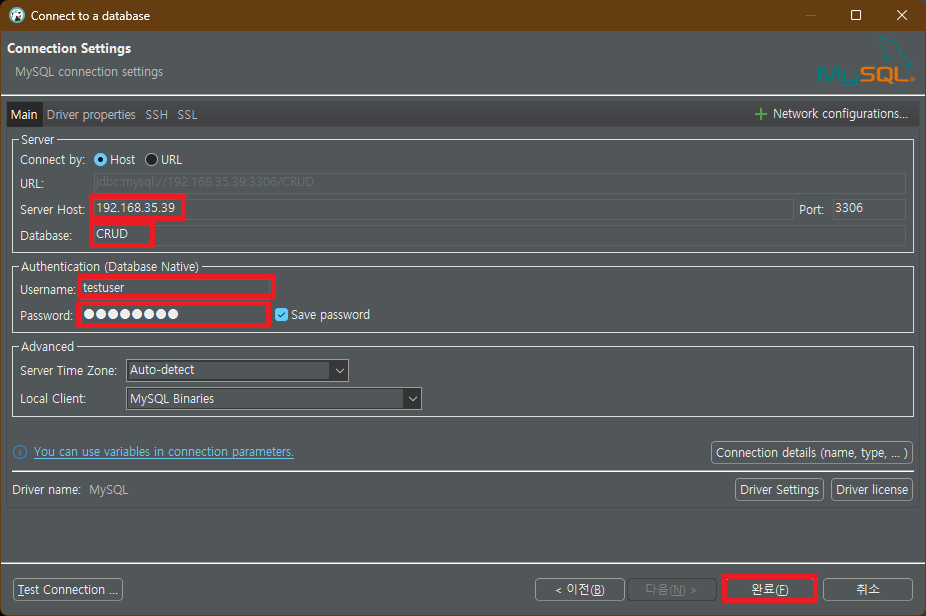Click the green plus Network configurations icon
The width and height of the screenshot is (926, 616).
(x=761, y=114)
